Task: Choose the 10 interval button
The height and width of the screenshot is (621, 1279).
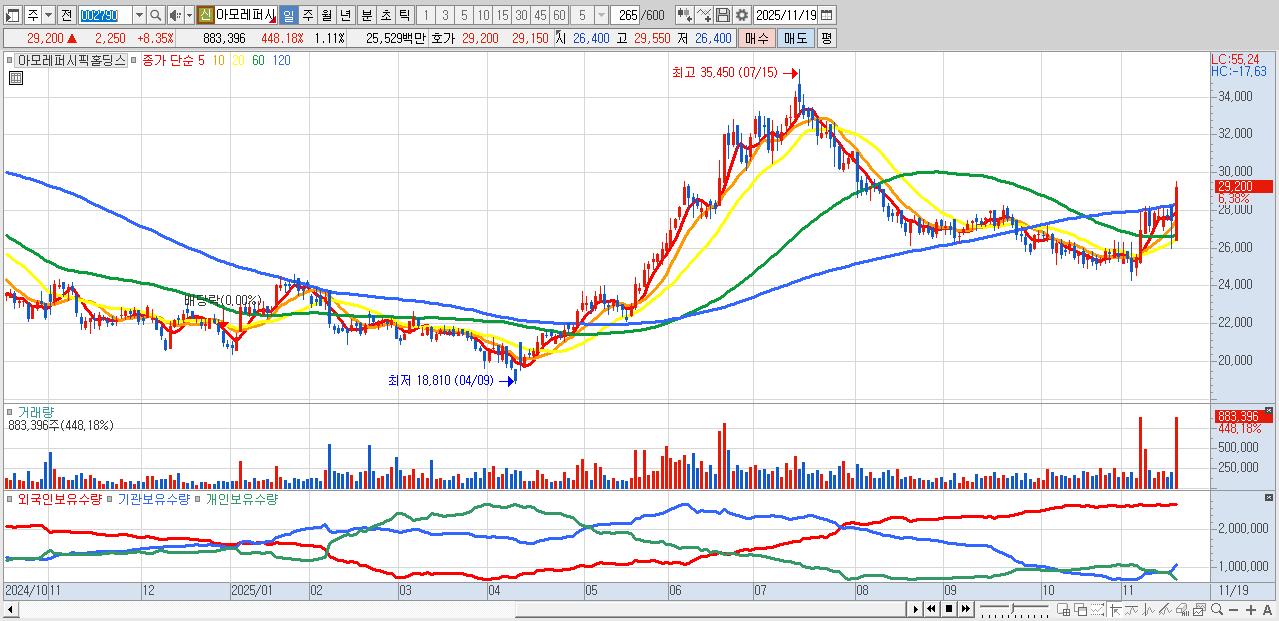Action: [483, 15]
